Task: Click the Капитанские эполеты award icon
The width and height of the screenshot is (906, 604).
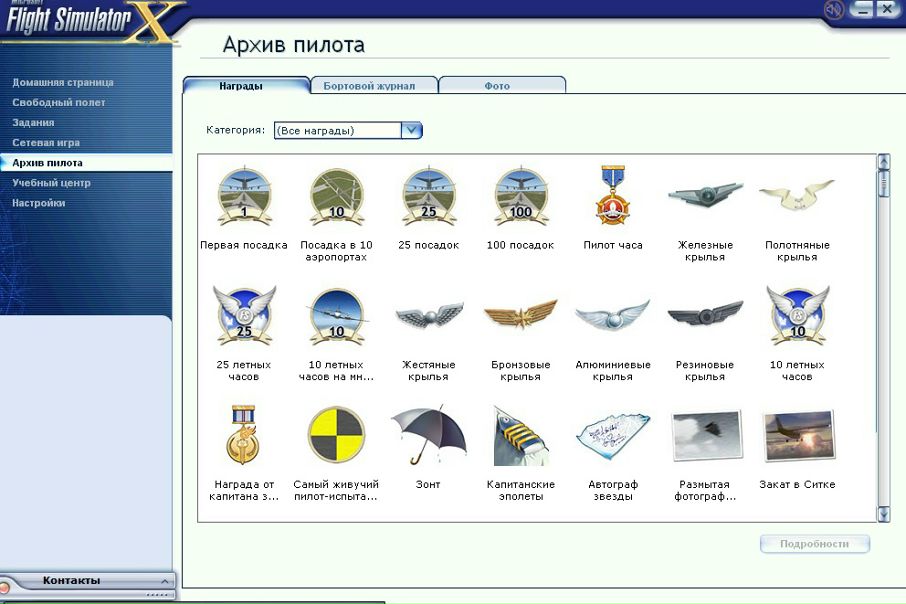Action: click(521, 436)
